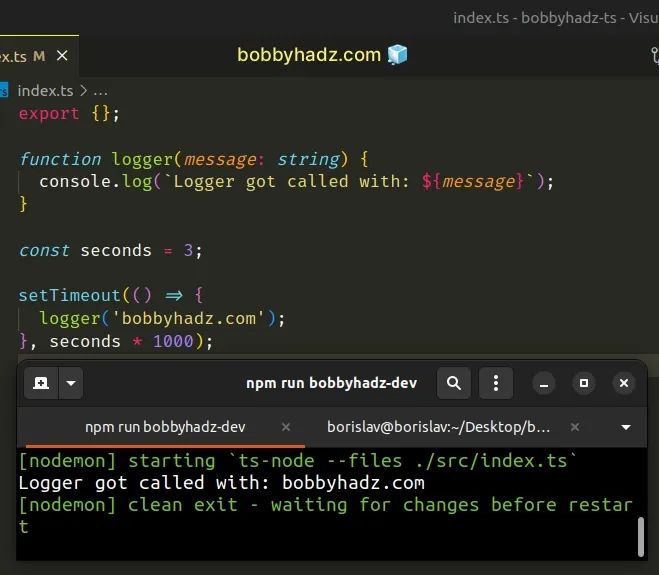Open the source control compare icon
Image resolution: width=659 pixels, height=575 pixels.
[x=655, y=55]
